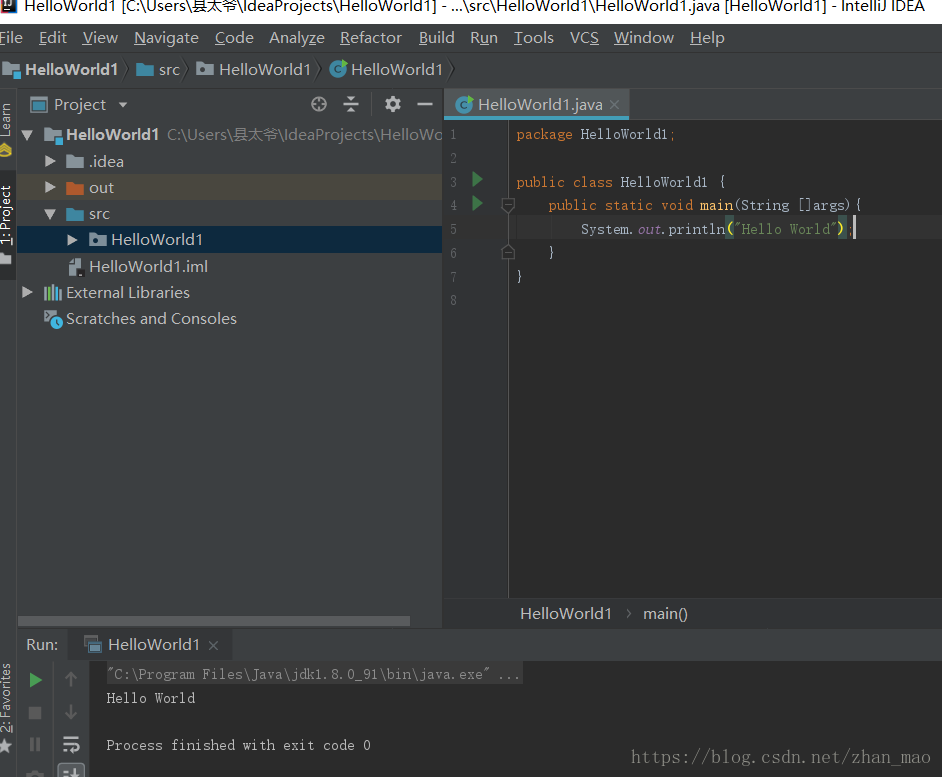
Task: Click src breadcrumb in navigation bar
Action: (x=158, y=70)
